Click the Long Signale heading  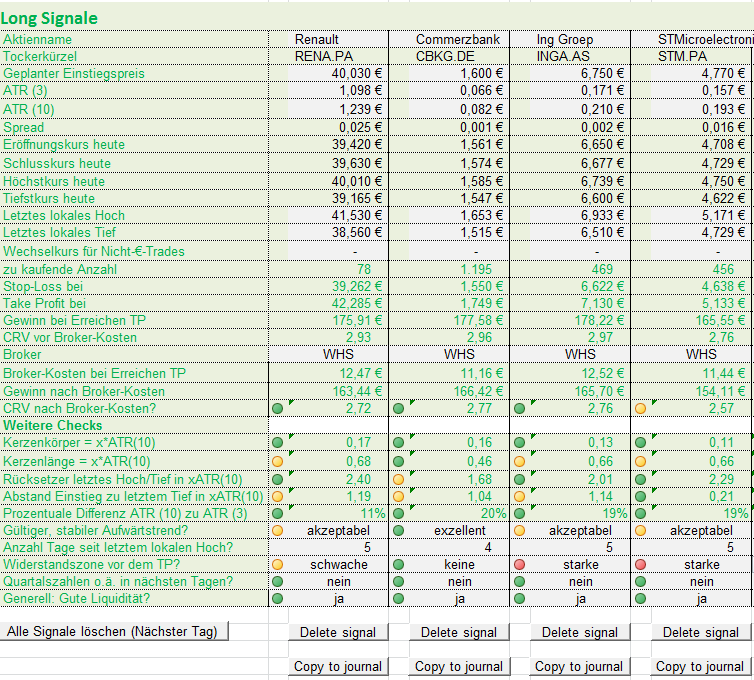click(49, 18)
